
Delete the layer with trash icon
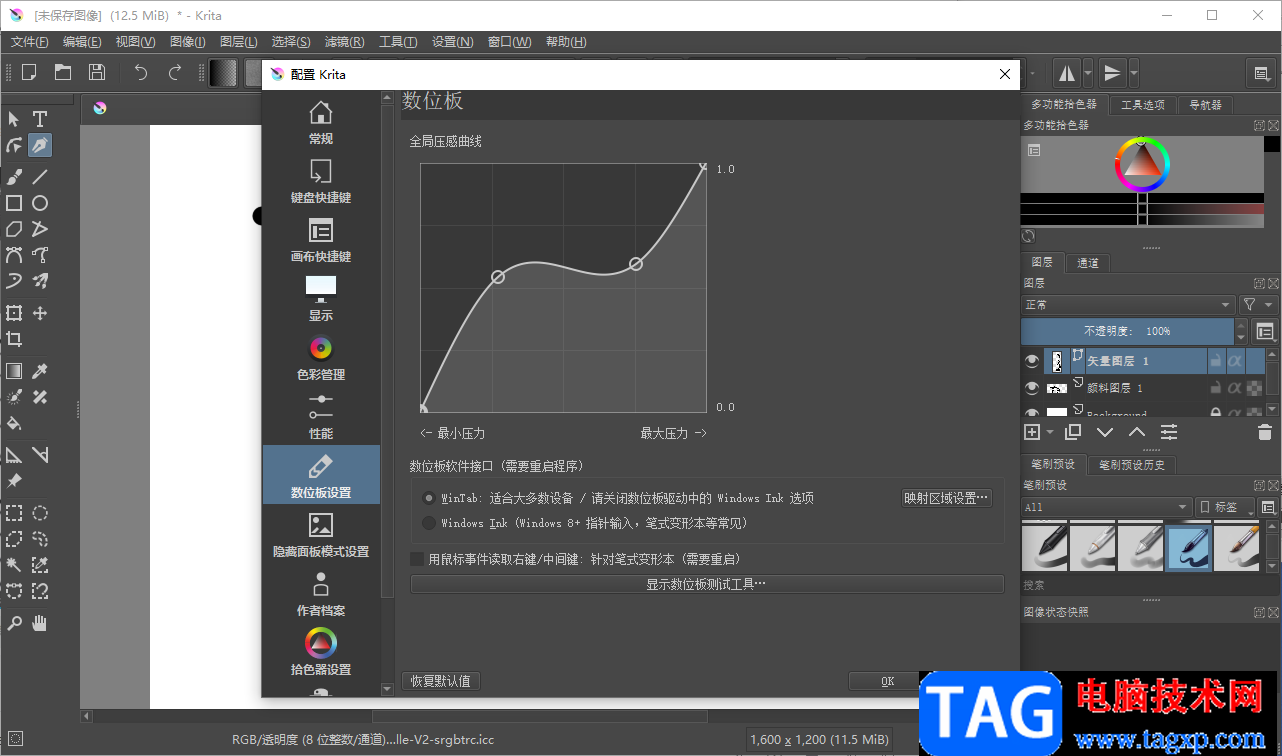pos(1264,432)
